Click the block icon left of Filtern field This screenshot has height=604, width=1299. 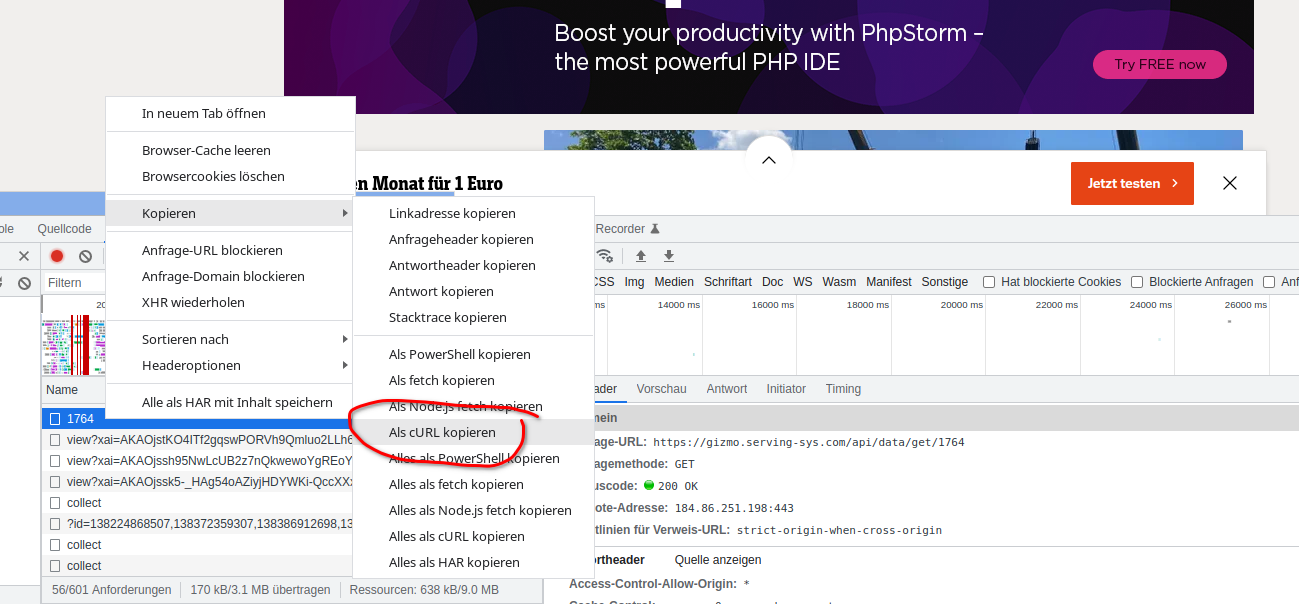coord(24,283)
